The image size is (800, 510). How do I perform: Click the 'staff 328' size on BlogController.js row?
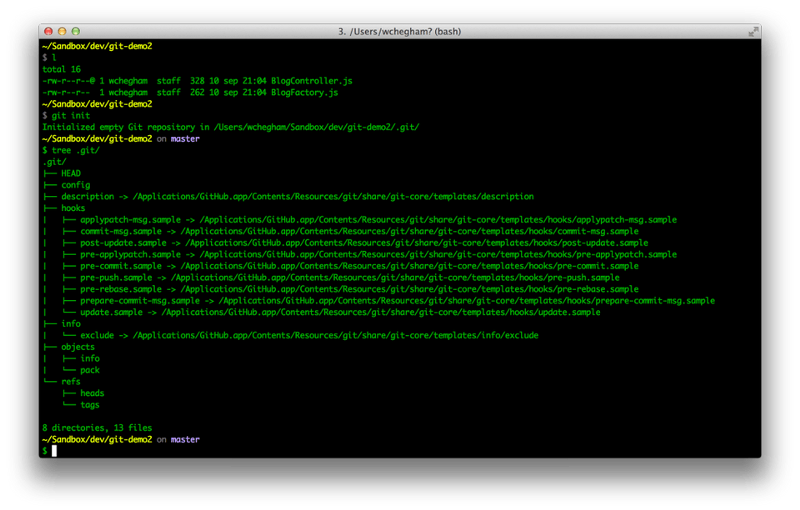(181, 81)
